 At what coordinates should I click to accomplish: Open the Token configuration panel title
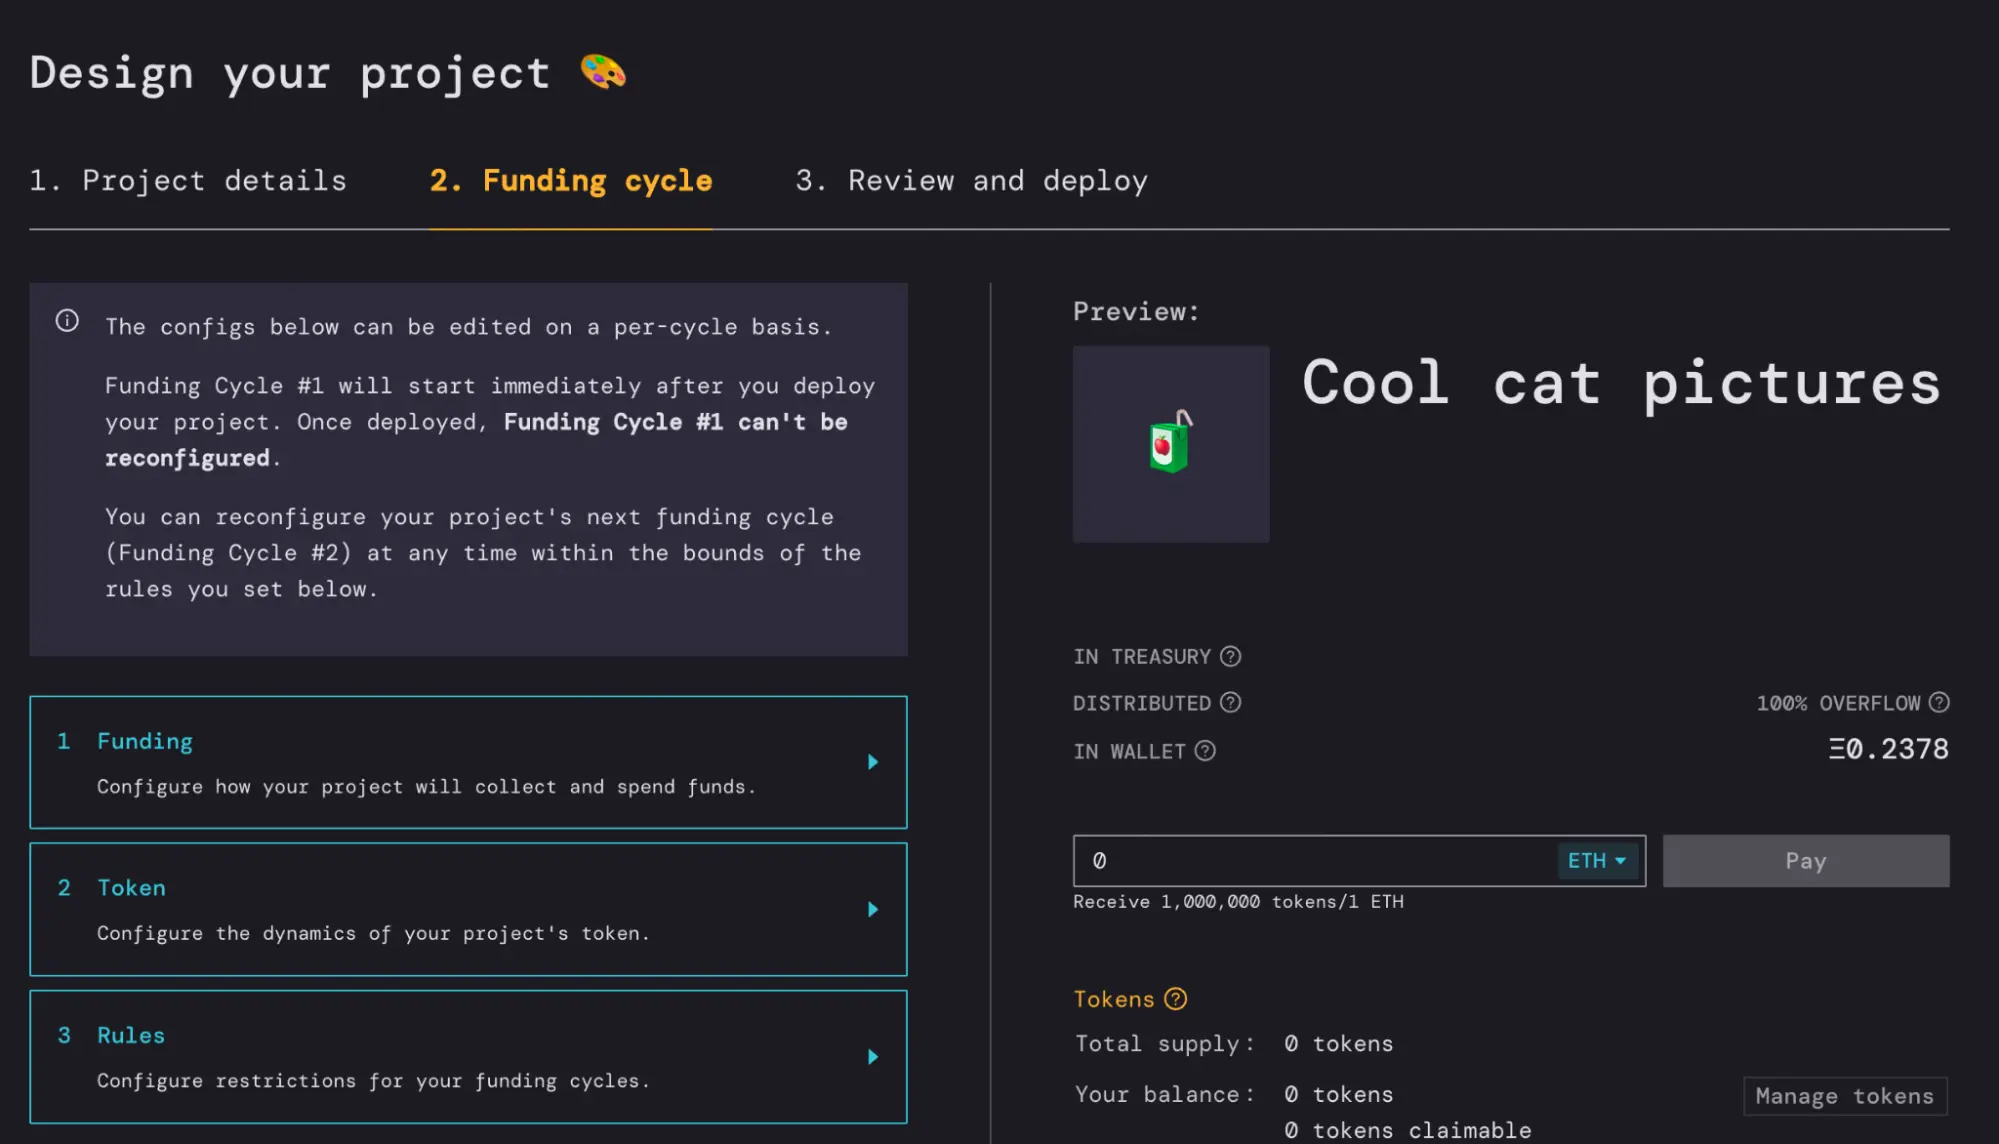coord(131,888)
